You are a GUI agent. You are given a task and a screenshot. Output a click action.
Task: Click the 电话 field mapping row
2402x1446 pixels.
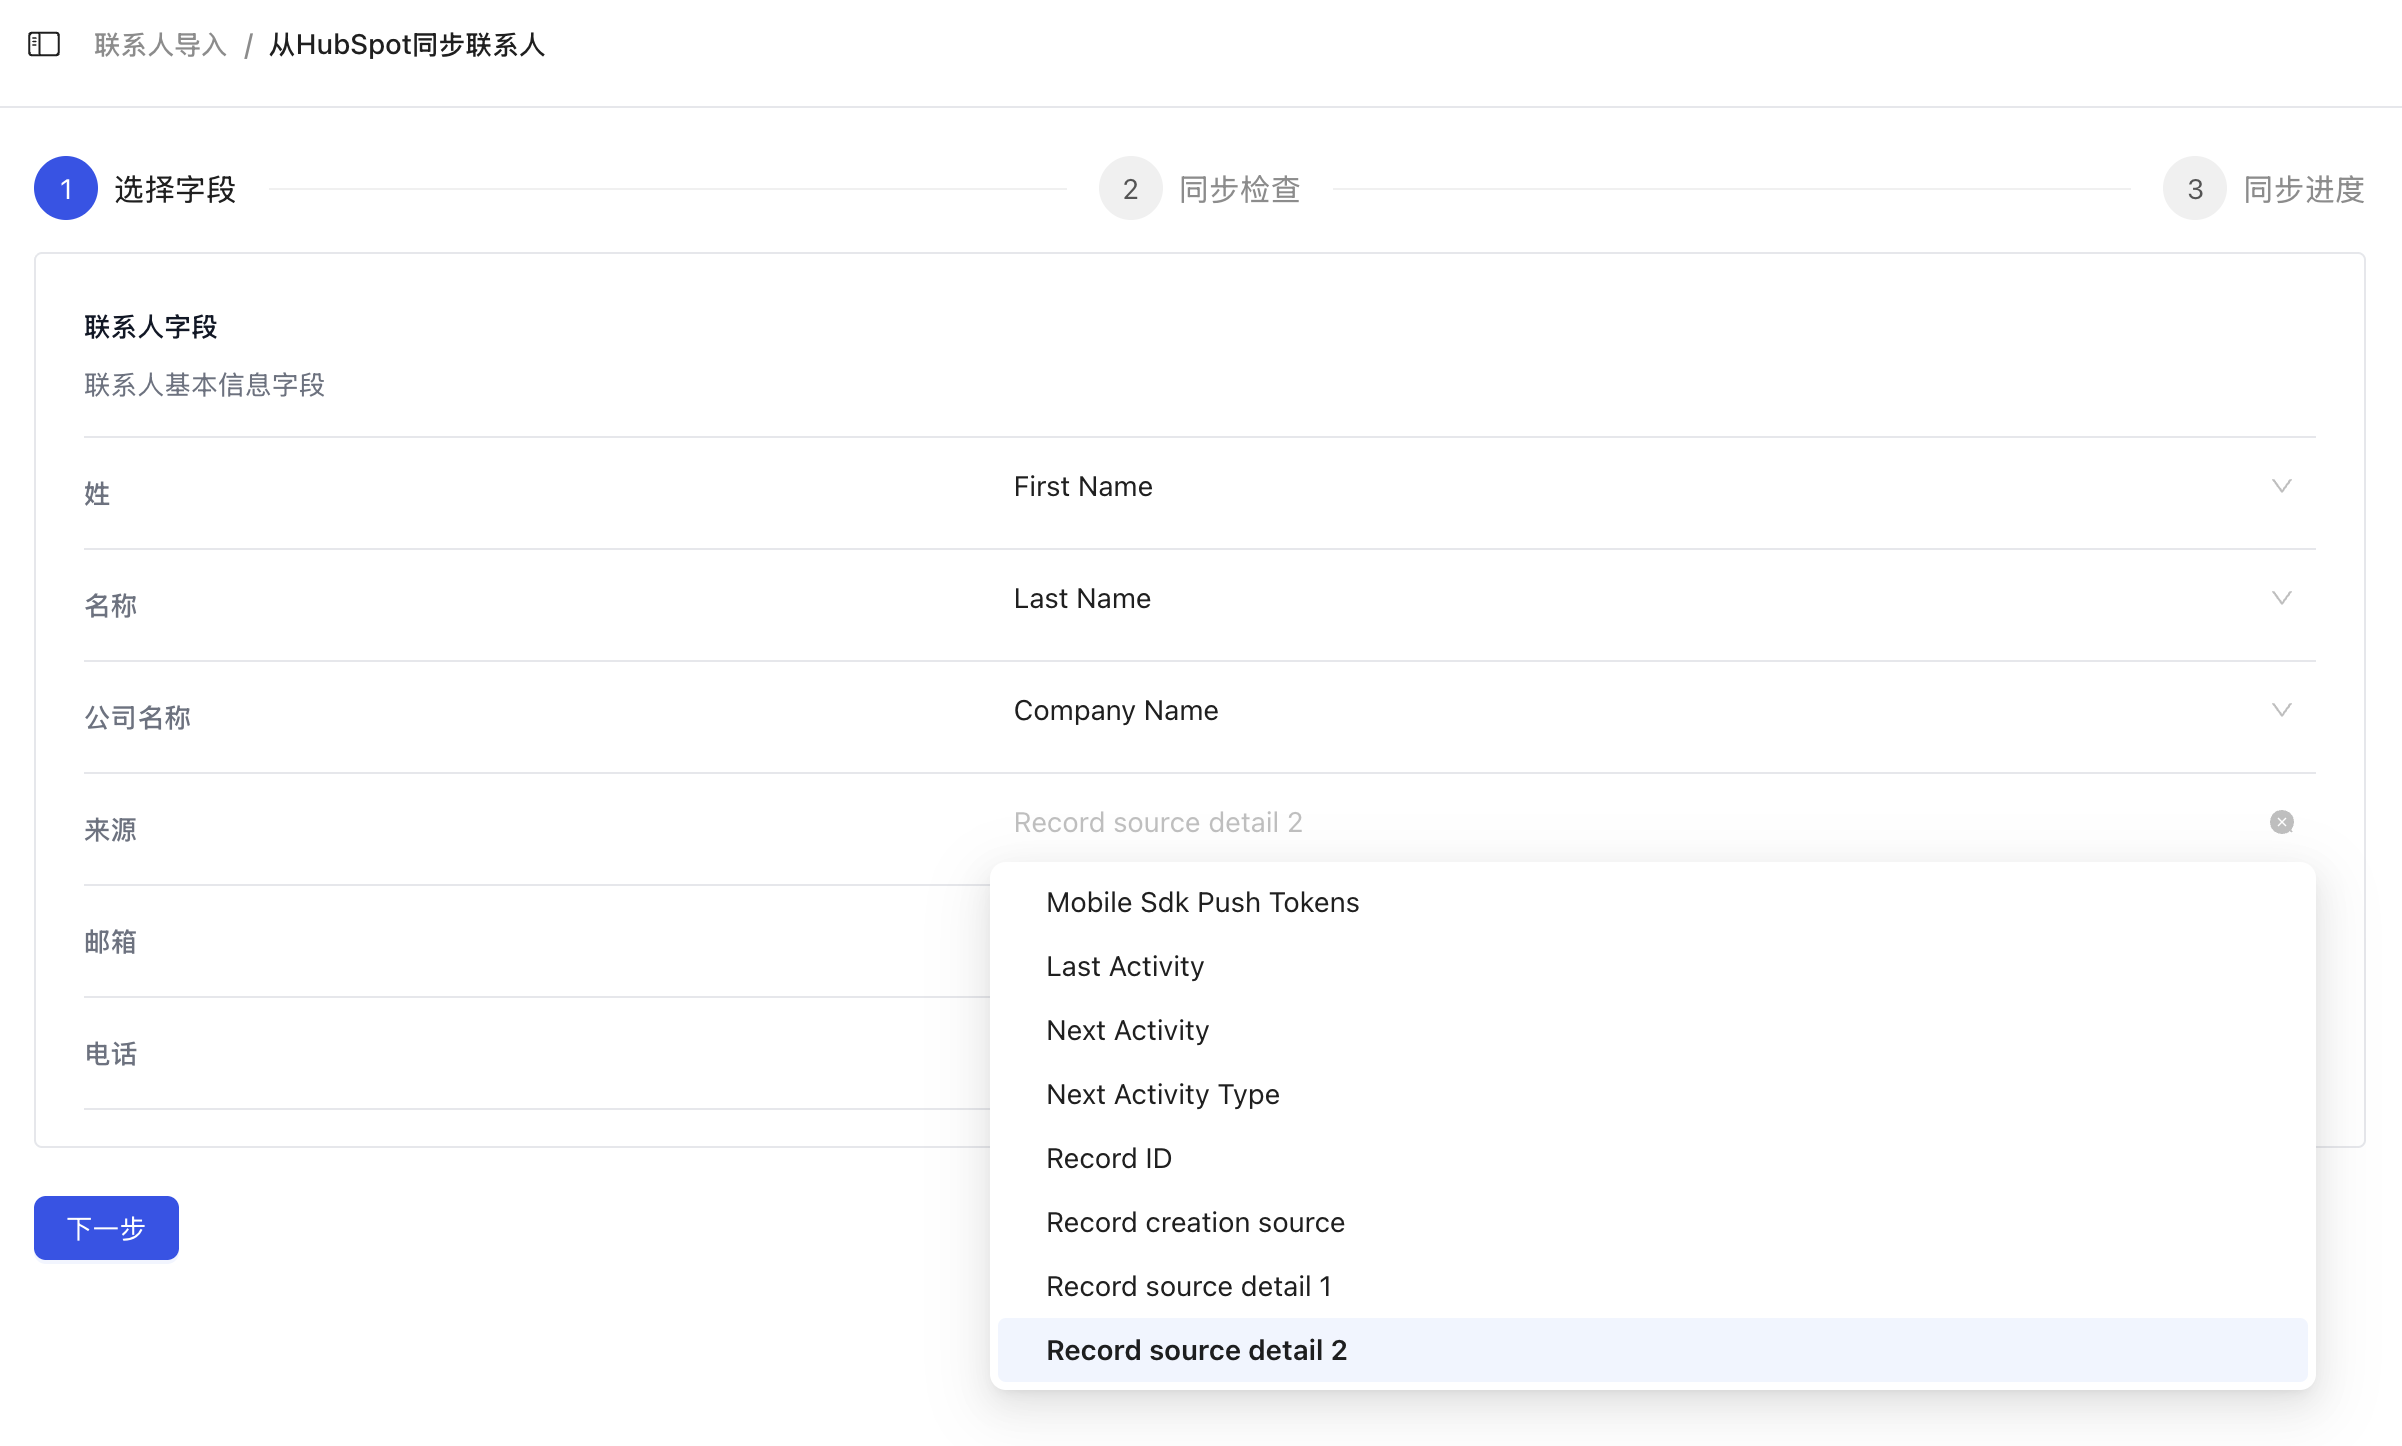point(500,1053)
